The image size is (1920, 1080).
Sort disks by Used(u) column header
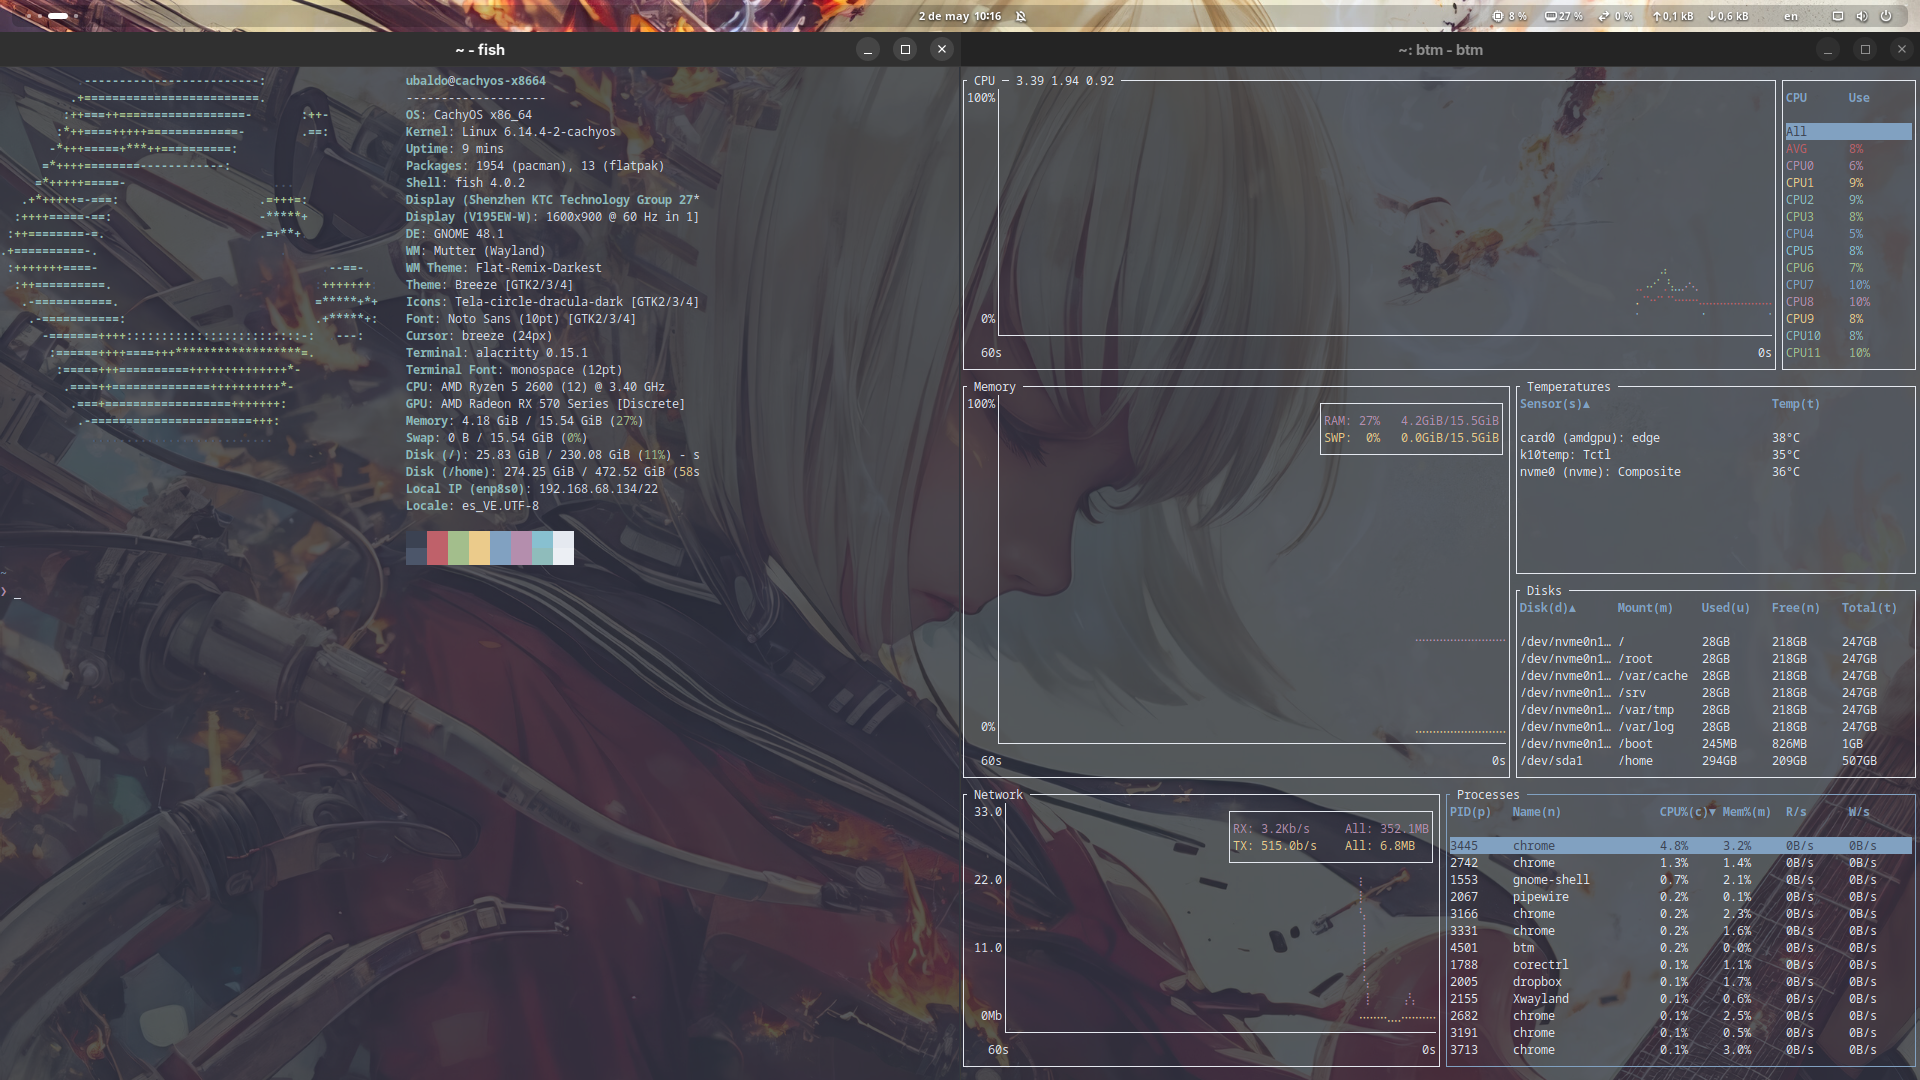pos(1725,608)
